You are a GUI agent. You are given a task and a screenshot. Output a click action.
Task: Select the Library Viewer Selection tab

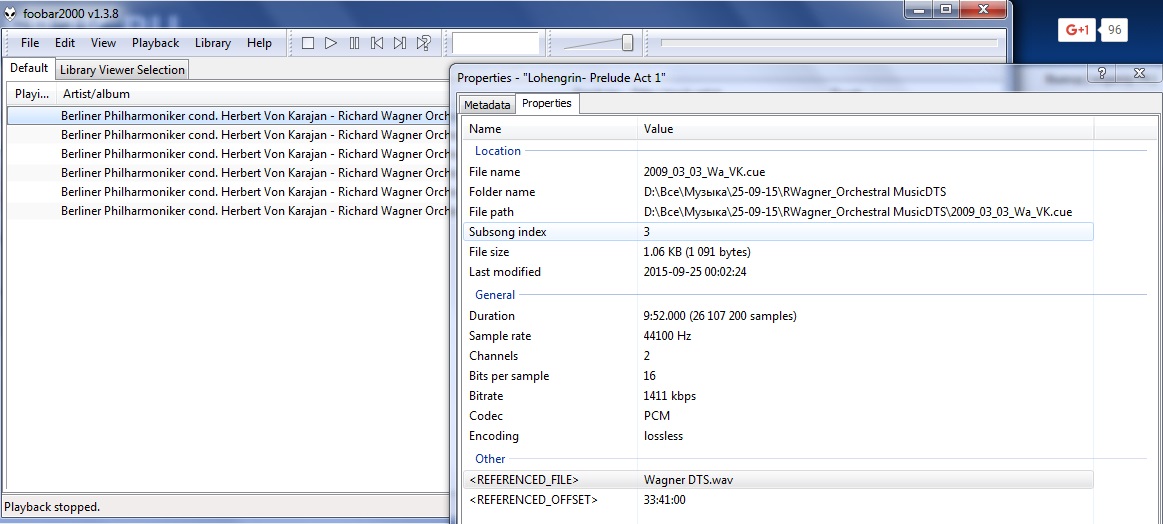click(x=122, y=70)
